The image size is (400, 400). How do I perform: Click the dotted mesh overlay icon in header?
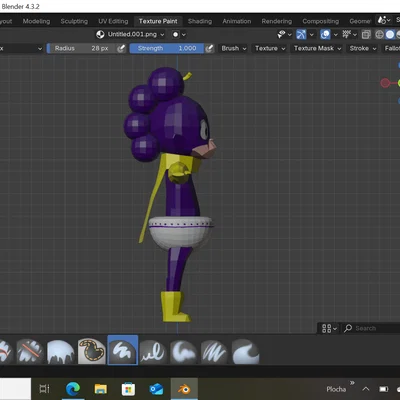pos(347,34)
